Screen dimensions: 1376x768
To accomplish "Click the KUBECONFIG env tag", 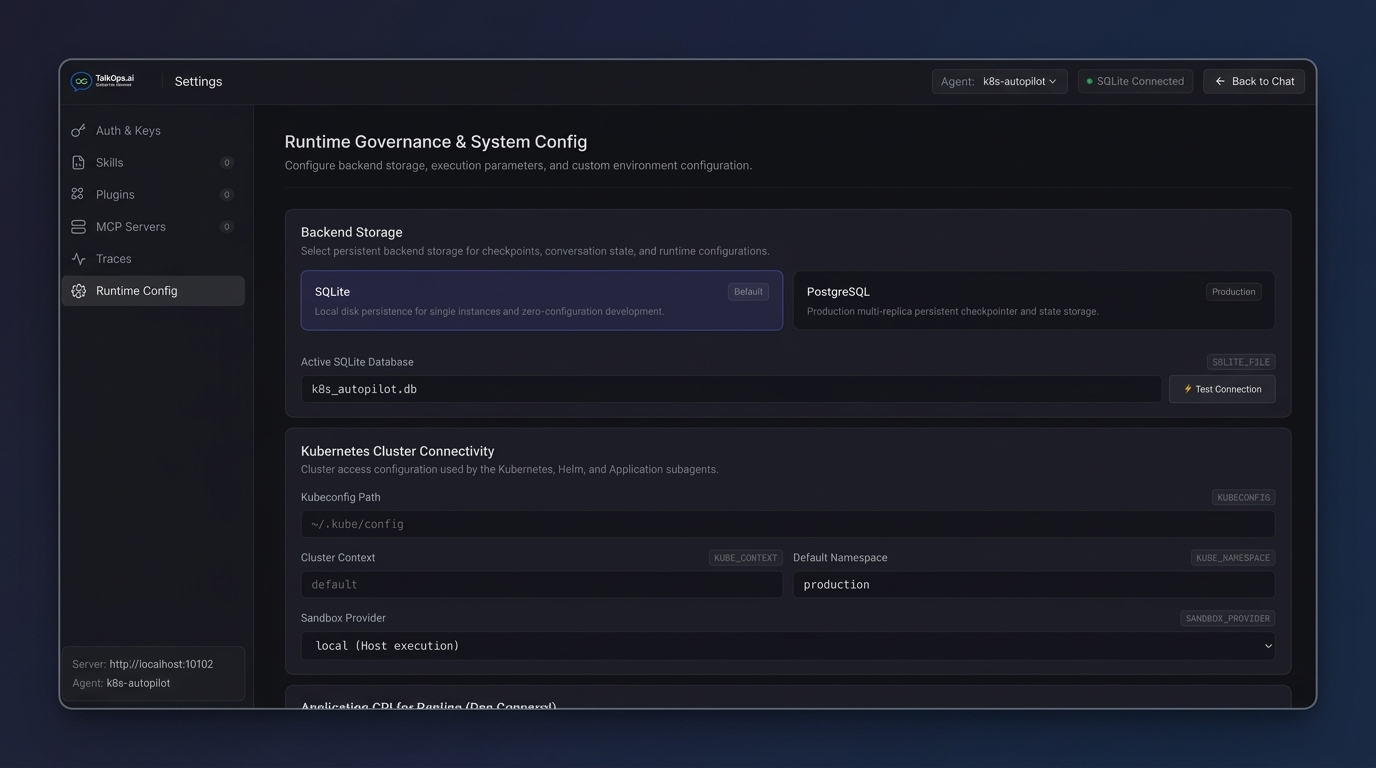I will [x=1243, y=497].
